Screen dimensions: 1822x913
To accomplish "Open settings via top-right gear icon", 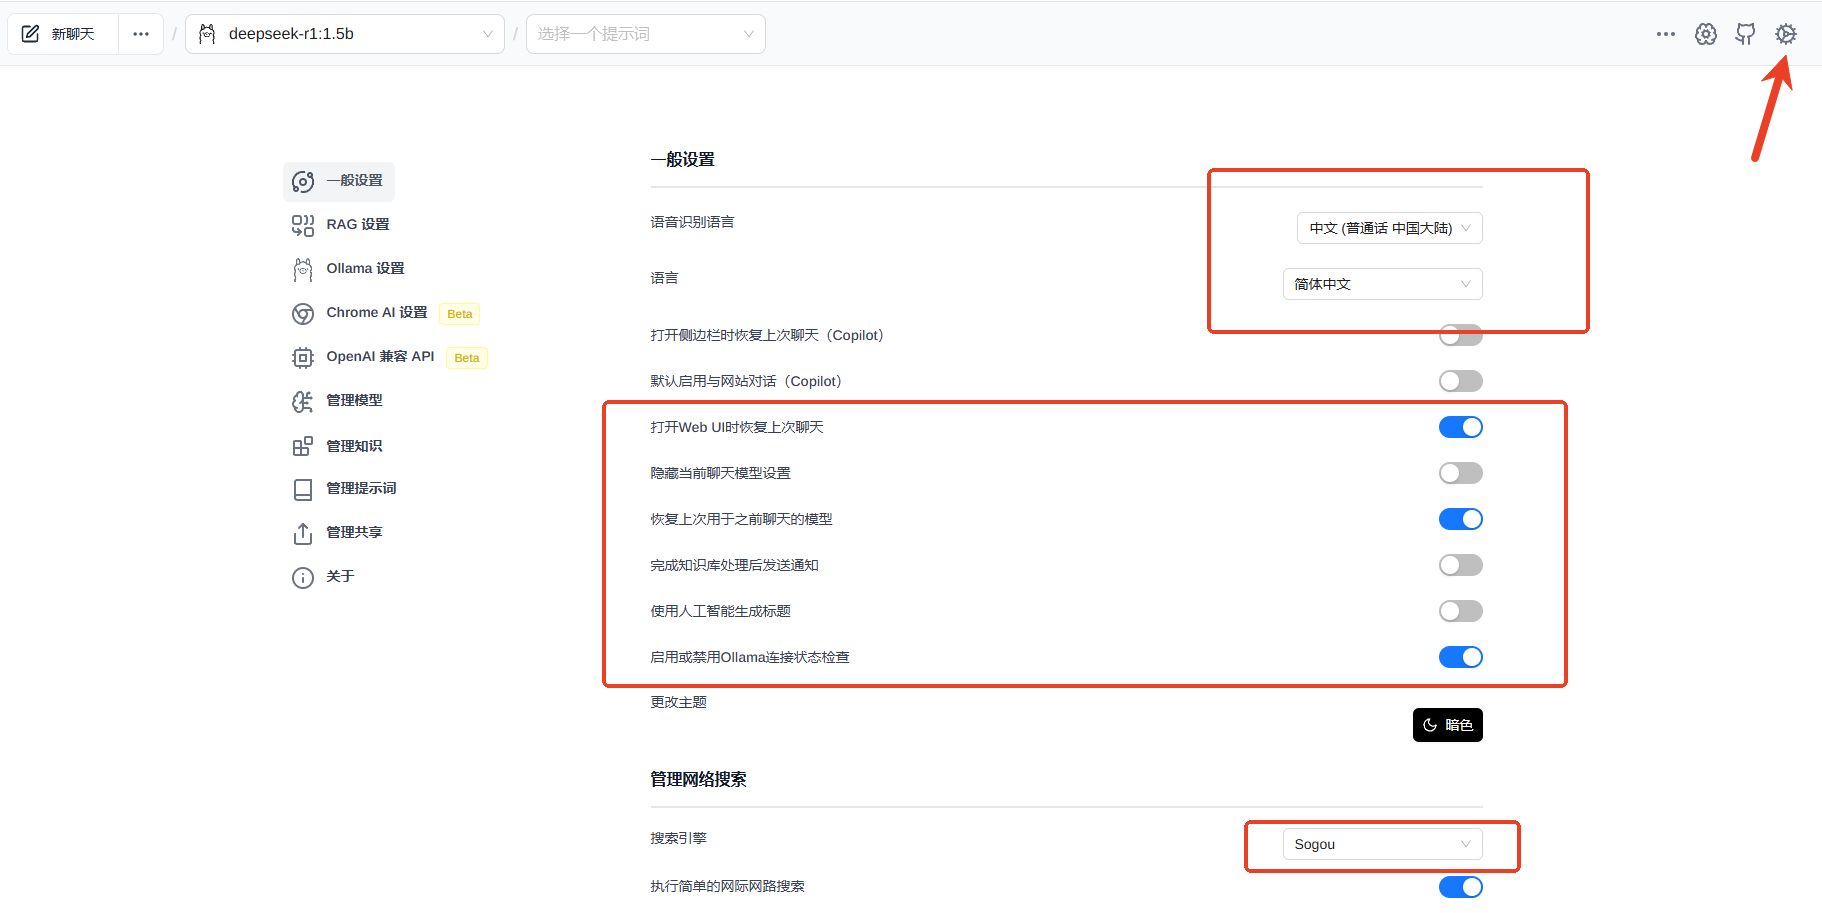I will point(1785,34).
